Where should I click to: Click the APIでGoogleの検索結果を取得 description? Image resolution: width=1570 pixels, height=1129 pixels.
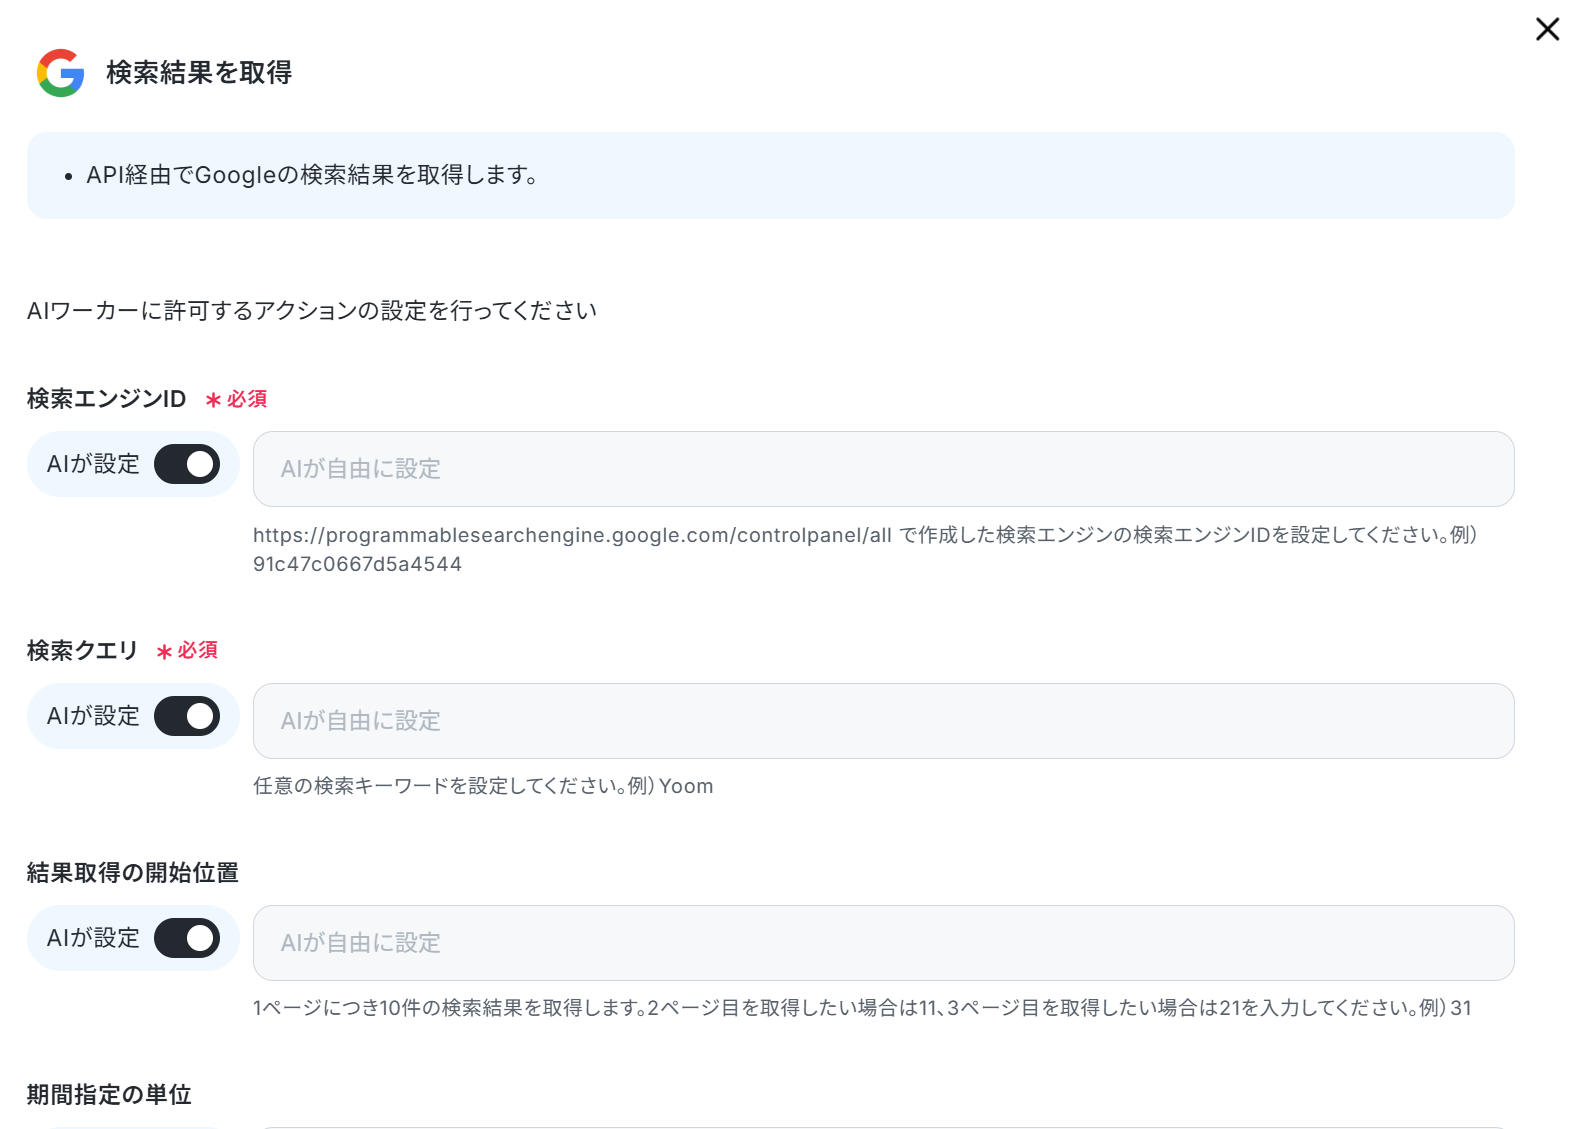click(x=312, y=175)
